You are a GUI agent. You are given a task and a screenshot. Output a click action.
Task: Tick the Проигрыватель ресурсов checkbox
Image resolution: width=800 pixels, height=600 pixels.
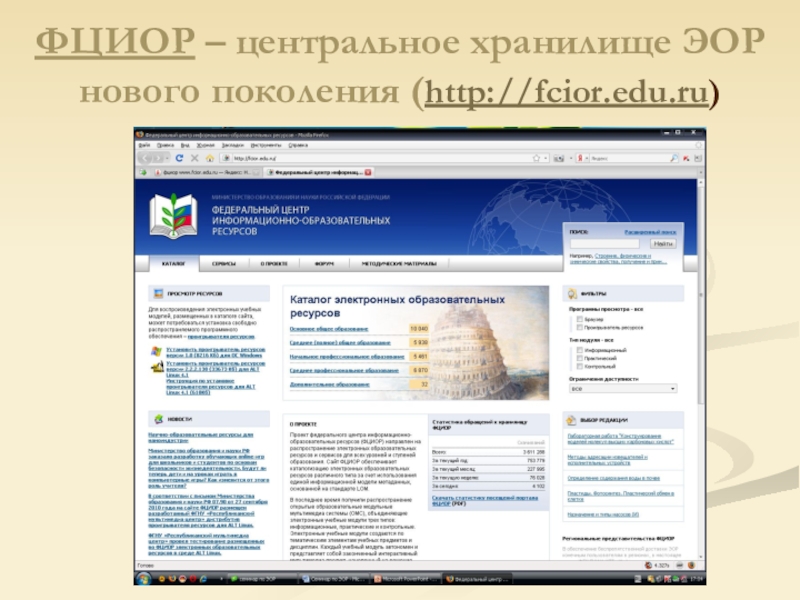(x=580, y=327)
